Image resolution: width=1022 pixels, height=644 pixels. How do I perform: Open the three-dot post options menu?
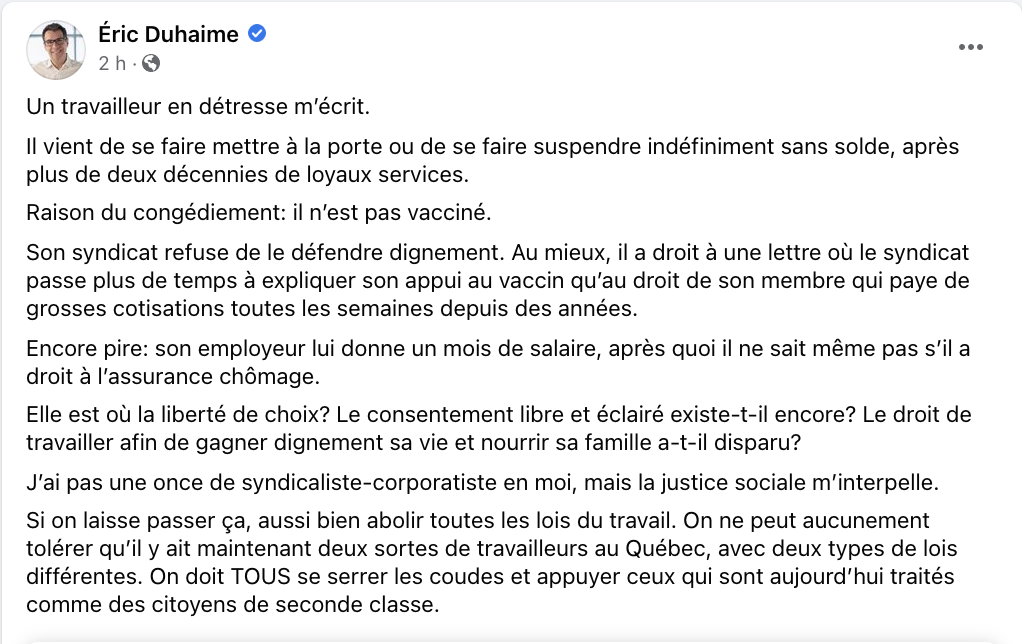coord(971,47)
